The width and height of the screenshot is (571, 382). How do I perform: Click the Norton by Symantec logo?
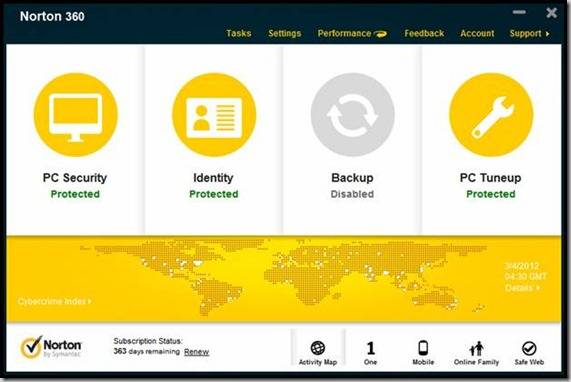pos(51,347)
